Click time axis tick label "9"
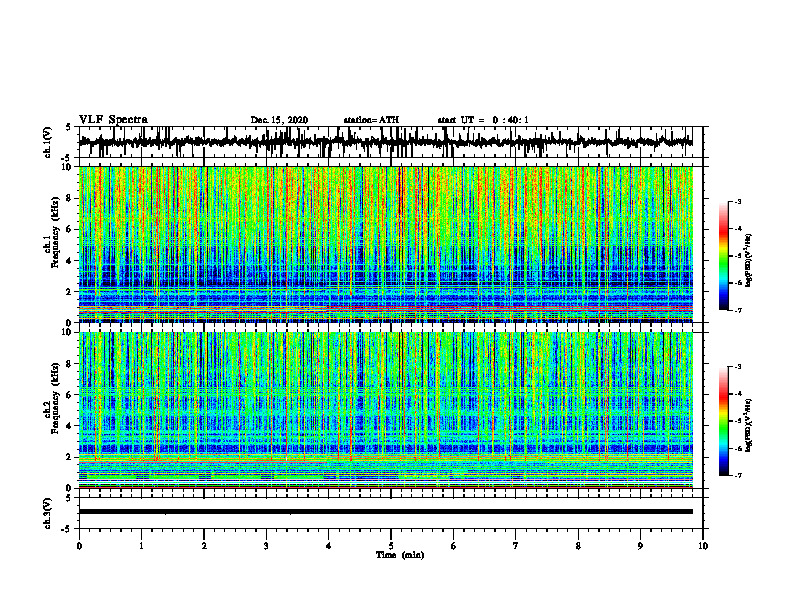The image size is (792, 612). point(640,546)
